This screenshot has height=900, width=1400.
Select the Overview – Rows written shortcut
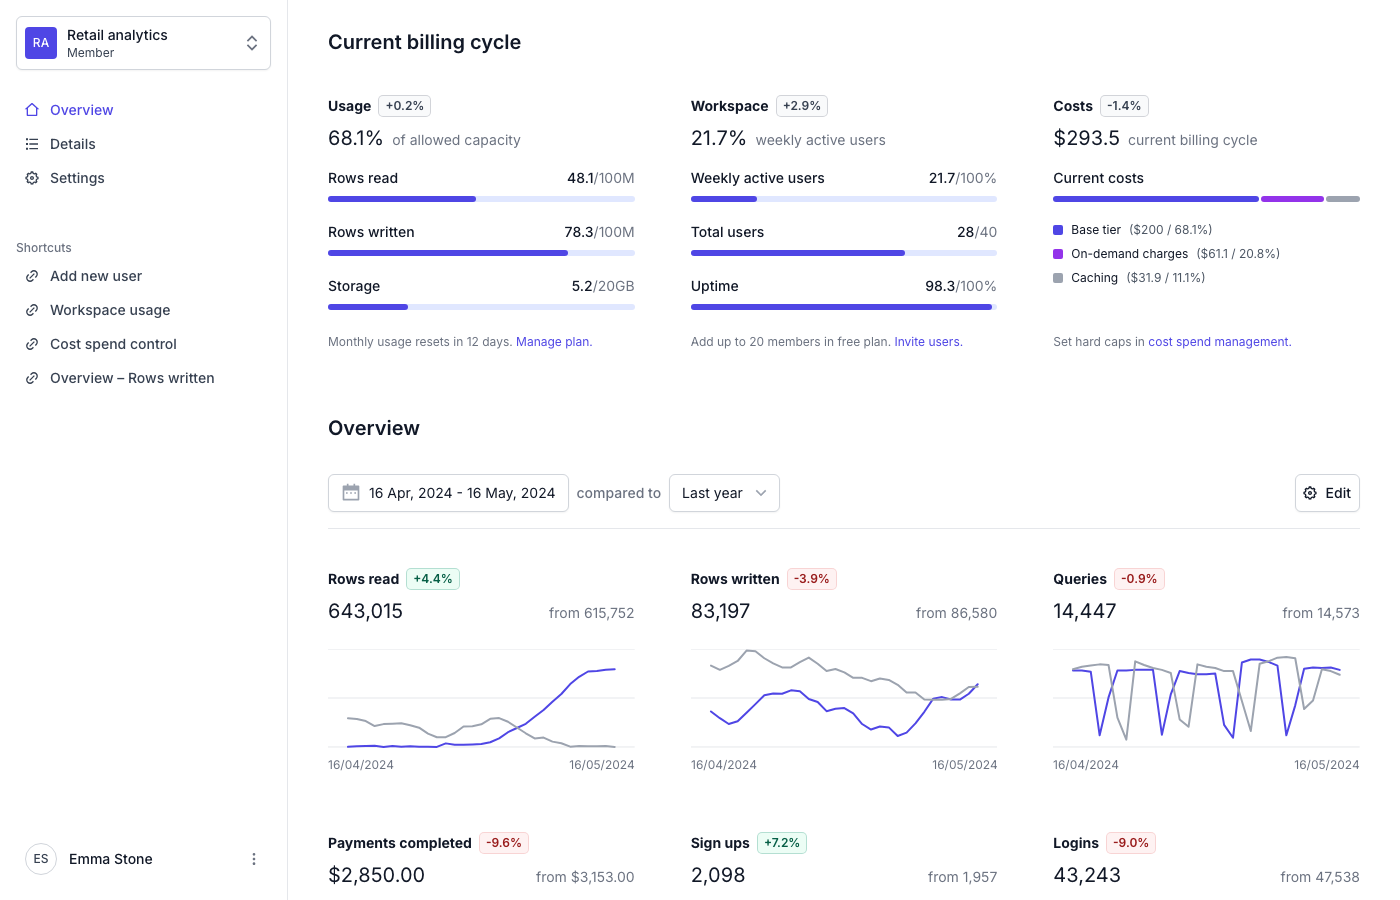point(131,378)
